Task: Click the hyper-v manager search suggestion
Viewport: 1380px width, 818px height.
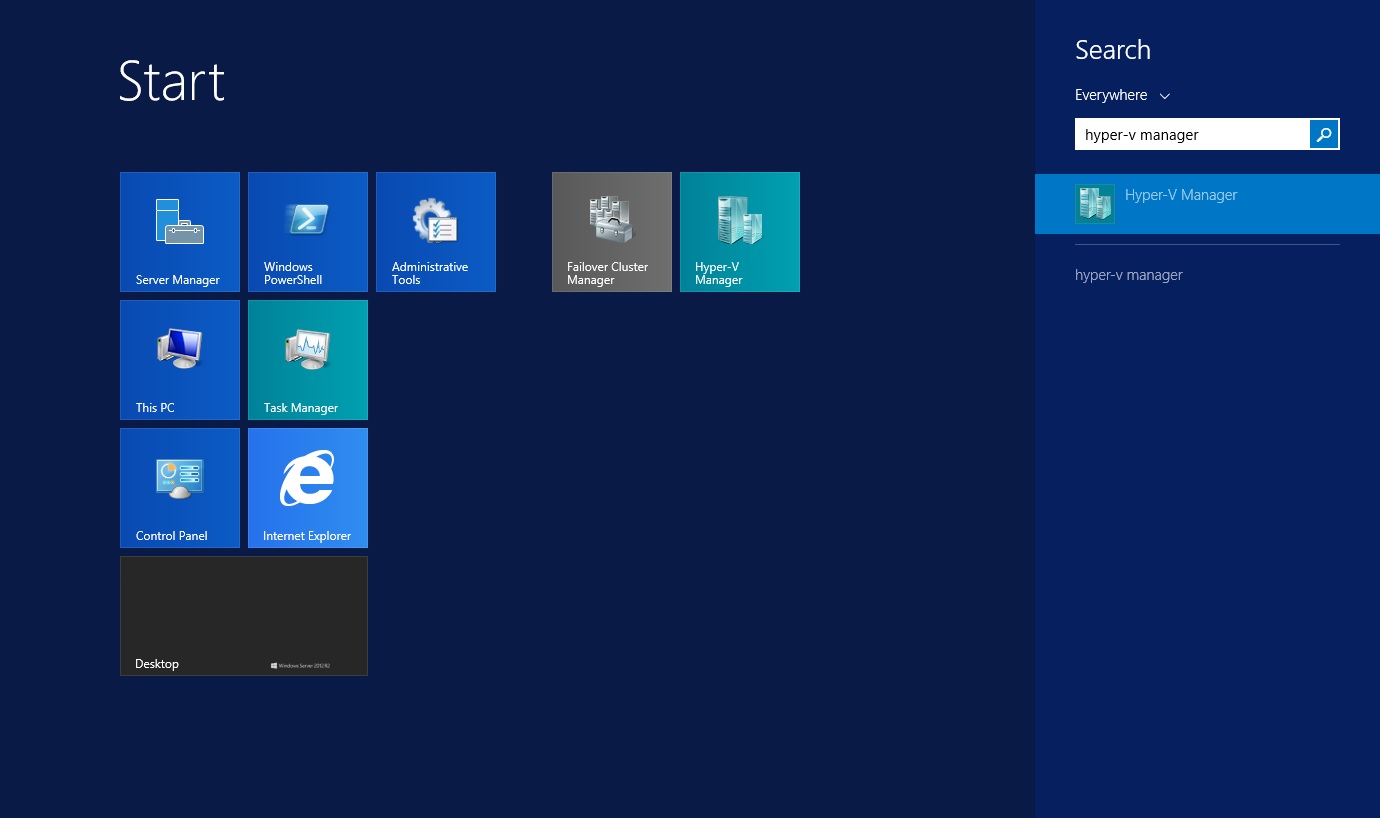Action: coord(1129,275)
